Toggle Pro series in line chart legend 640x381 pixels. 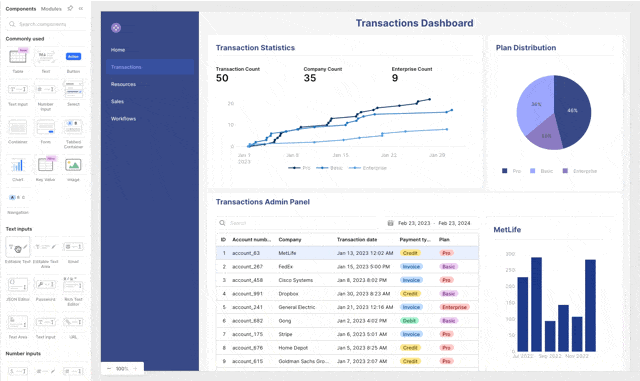tap(299, 168)
